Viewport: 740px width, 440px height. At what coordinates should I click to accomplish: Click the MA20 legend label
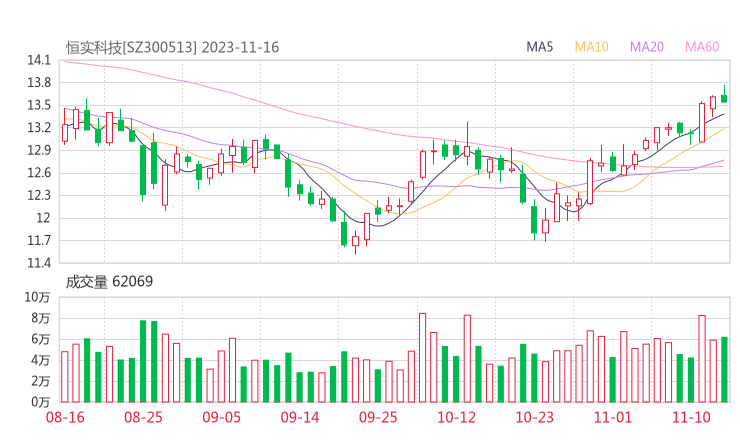point(647,47)
